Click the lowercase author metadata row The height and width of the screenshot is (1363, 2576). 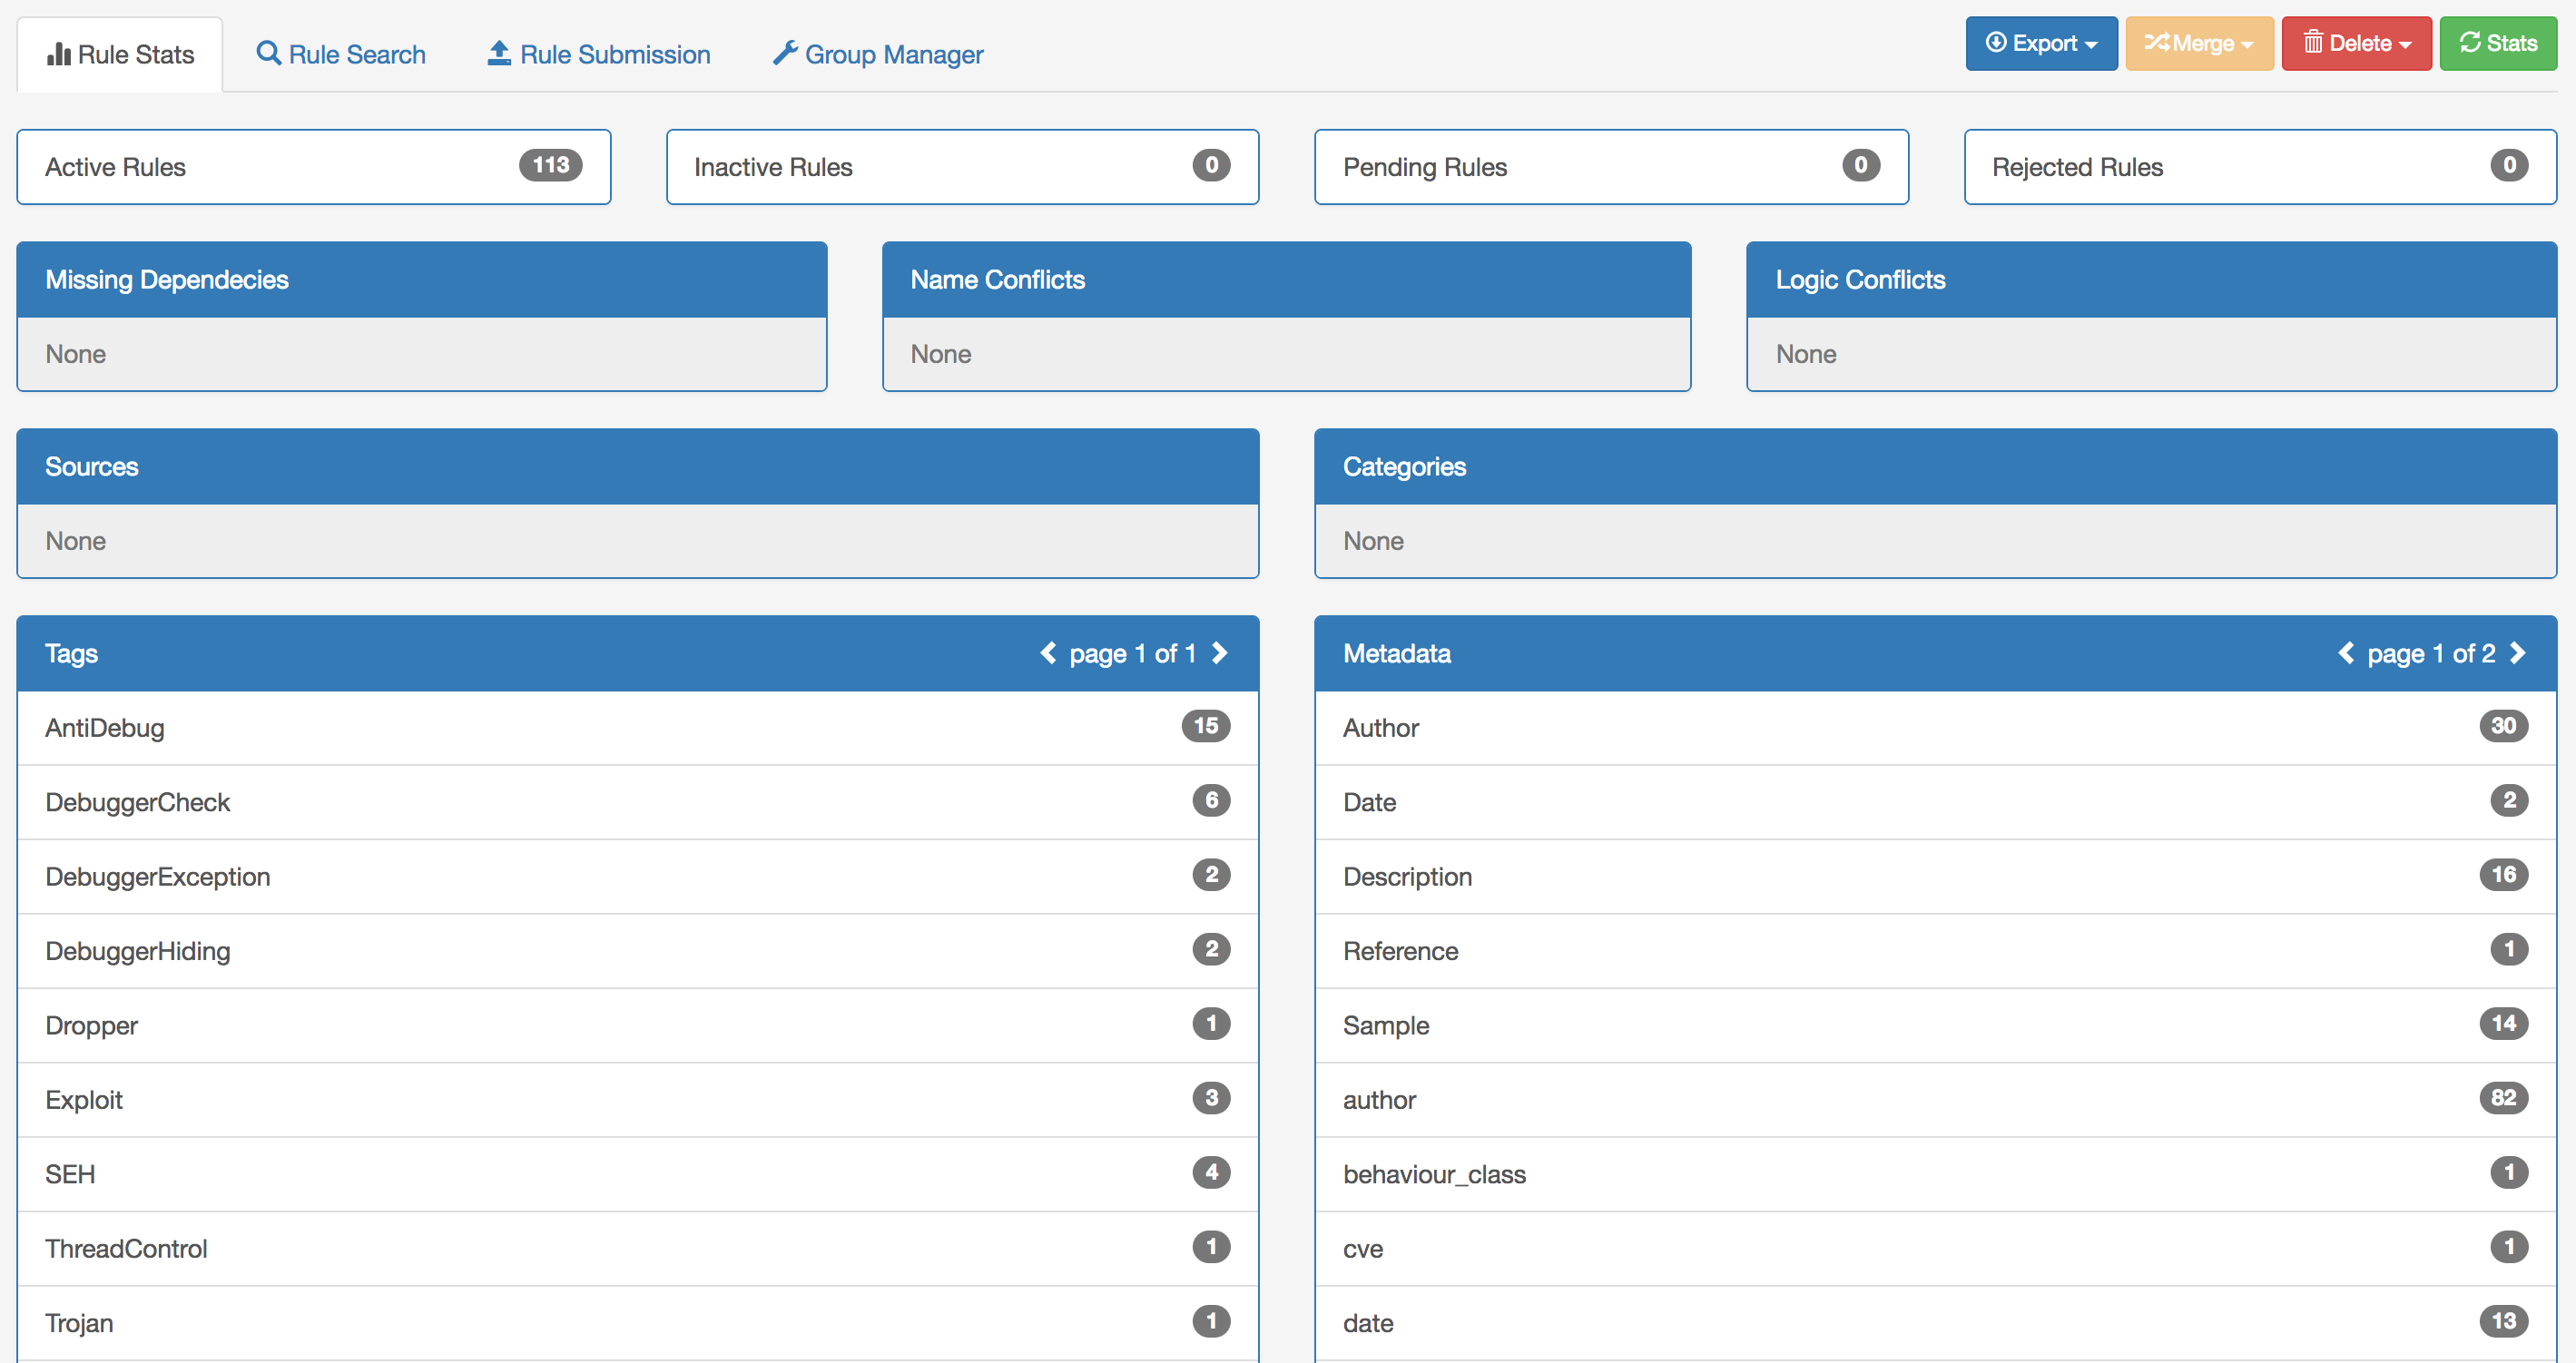click(1935, 1100)
